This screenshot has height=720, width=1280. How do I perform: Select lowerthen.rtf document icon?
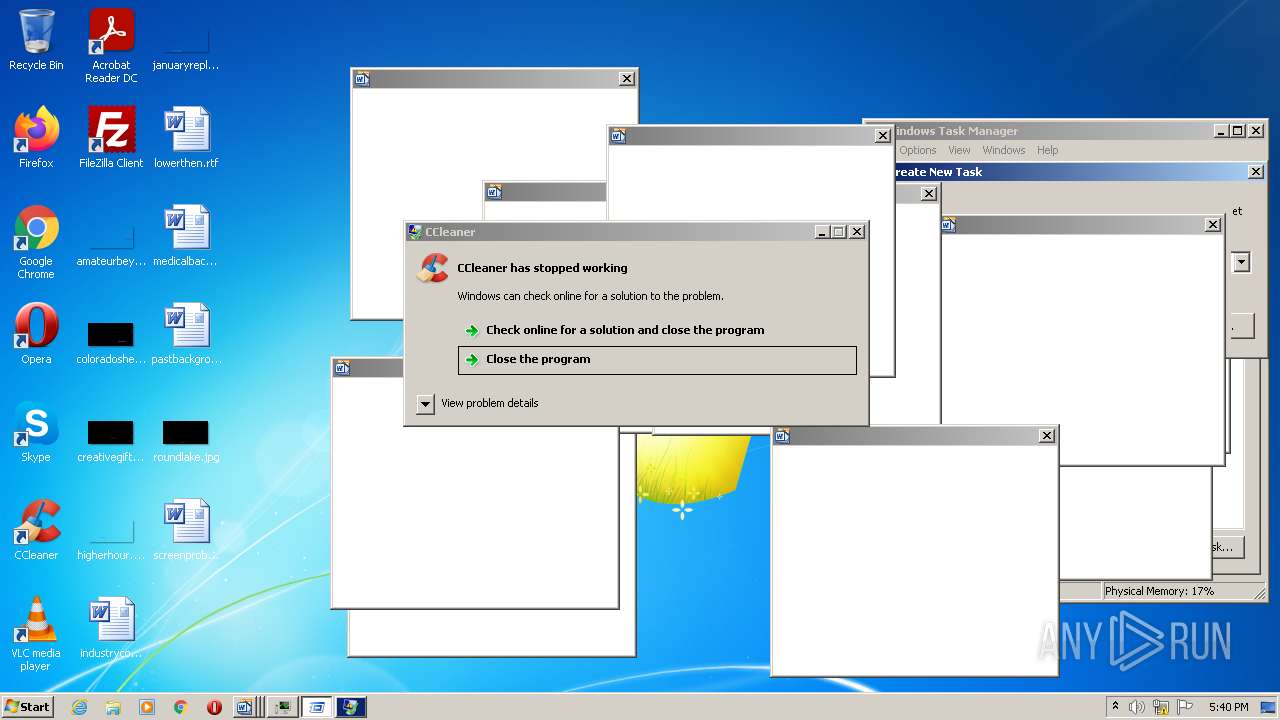coord(186,138)
